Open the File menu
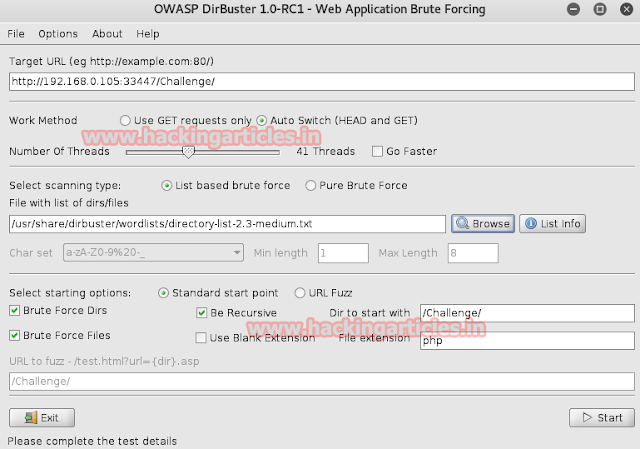This screenshot has height=449, width=640. (x=16, y=34)
